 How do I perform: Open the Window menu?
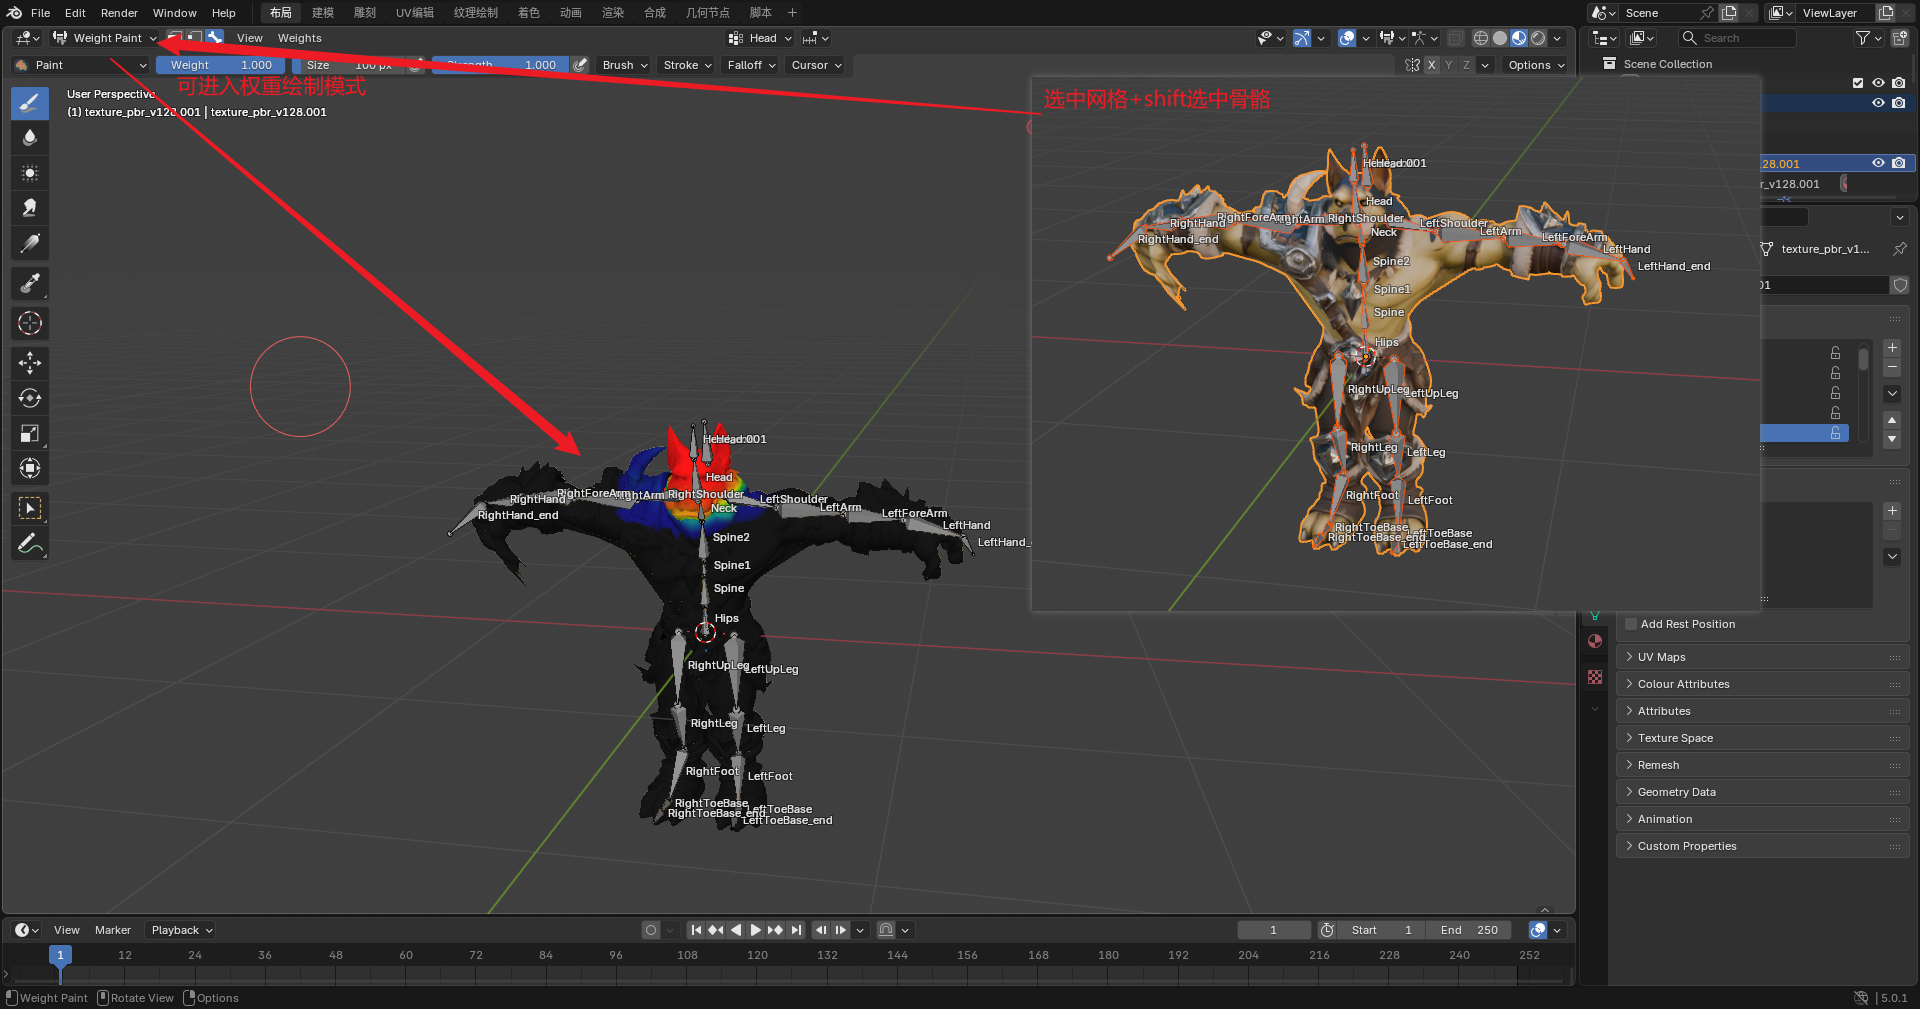click(175, 13)
